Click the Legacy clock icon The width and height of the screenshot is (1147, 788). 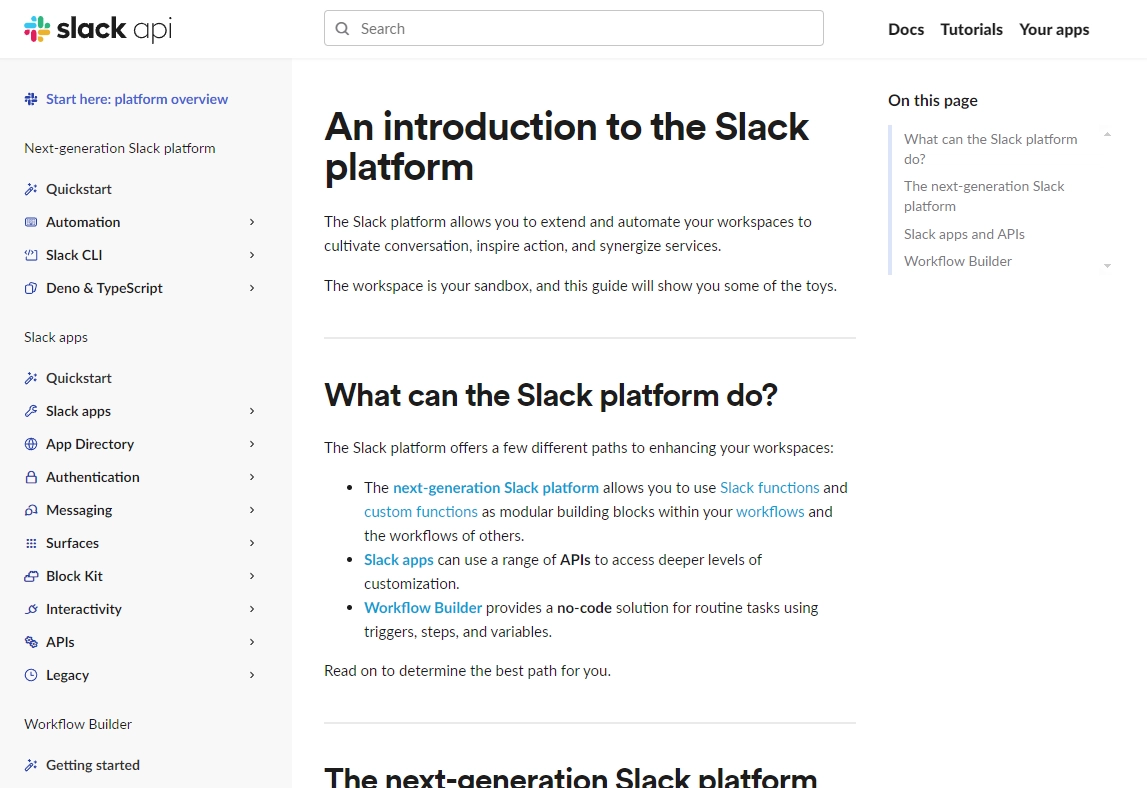31,675
